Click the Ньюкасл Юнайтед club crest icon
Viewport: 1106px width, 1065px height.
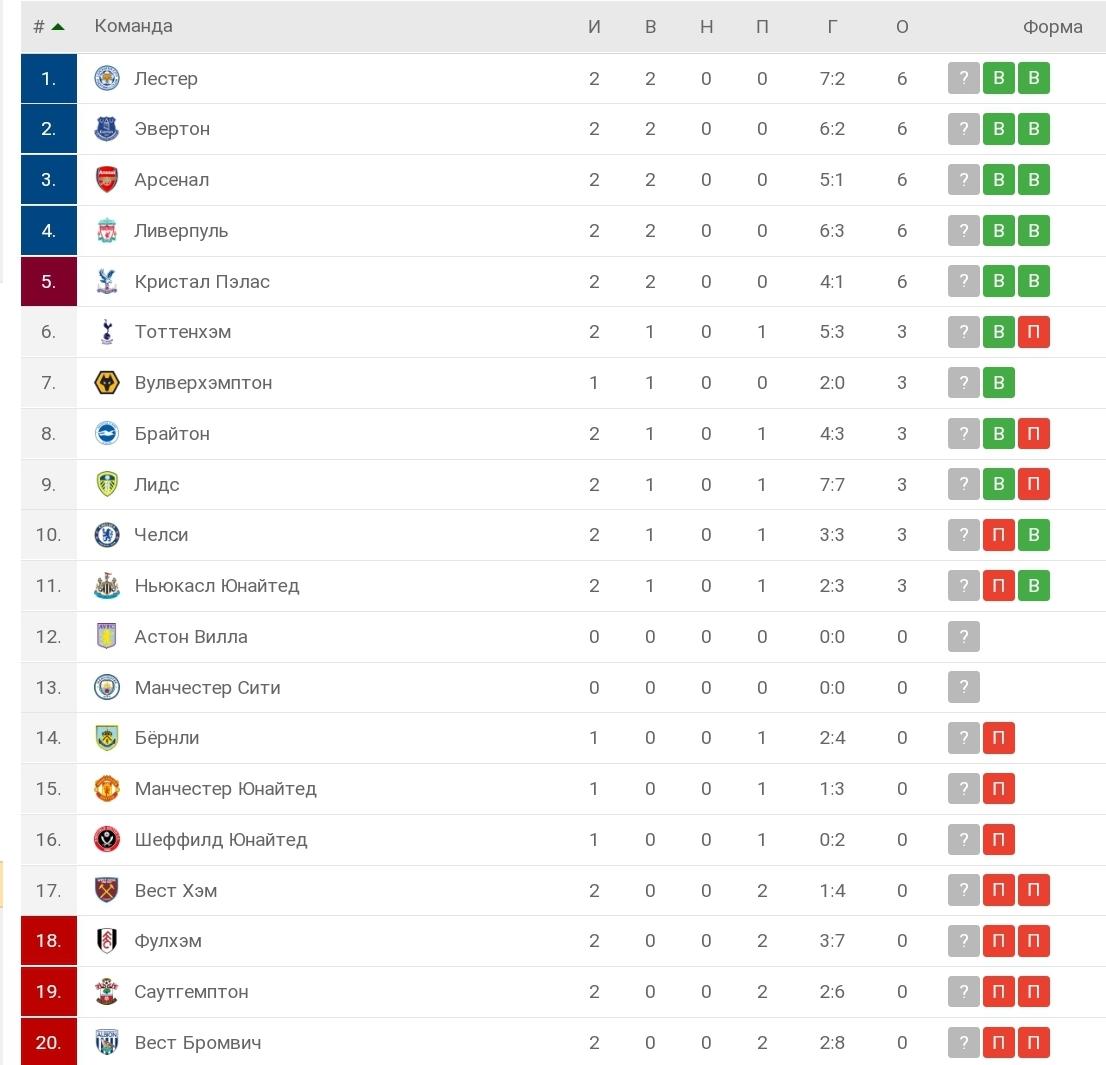(107, 585)
